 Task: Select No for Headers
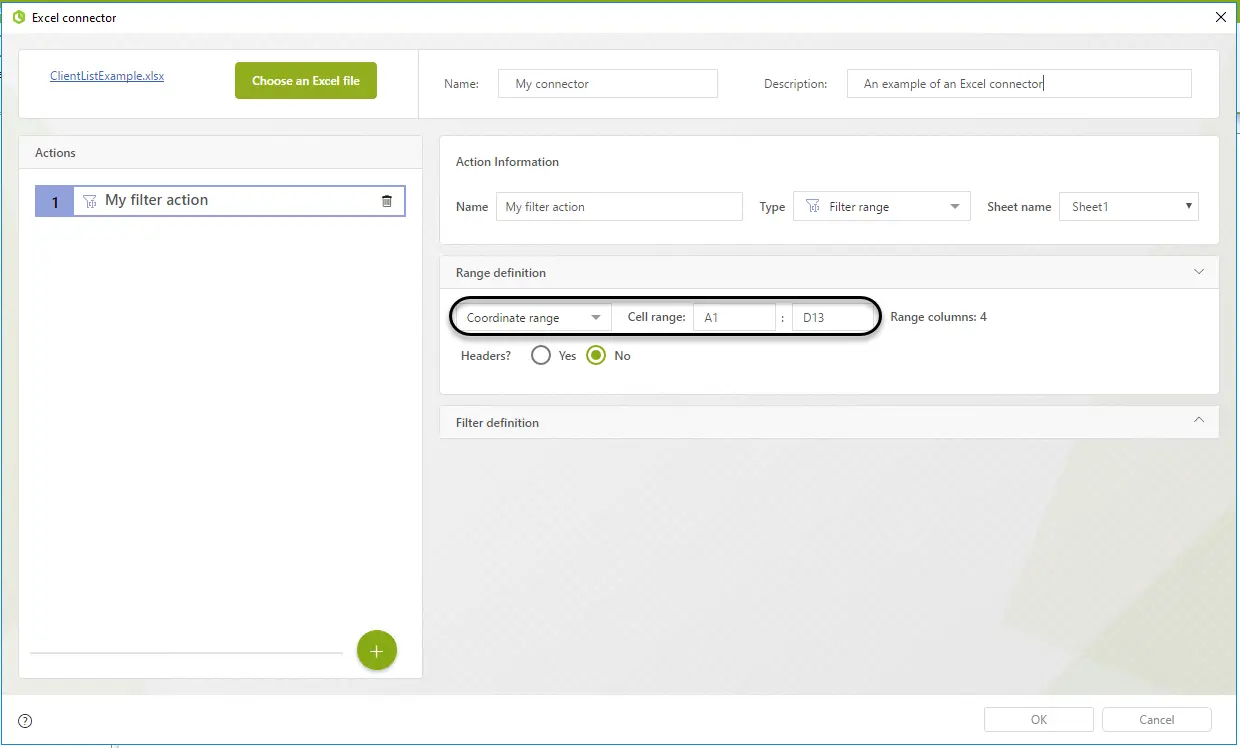coord(596,355)
